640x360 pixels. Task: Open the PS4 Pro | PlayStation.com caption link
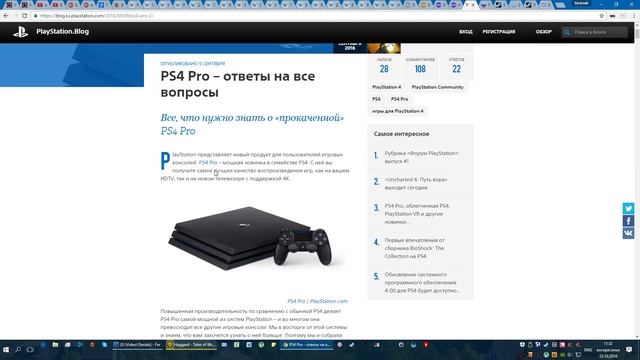(x=317, y=301)
